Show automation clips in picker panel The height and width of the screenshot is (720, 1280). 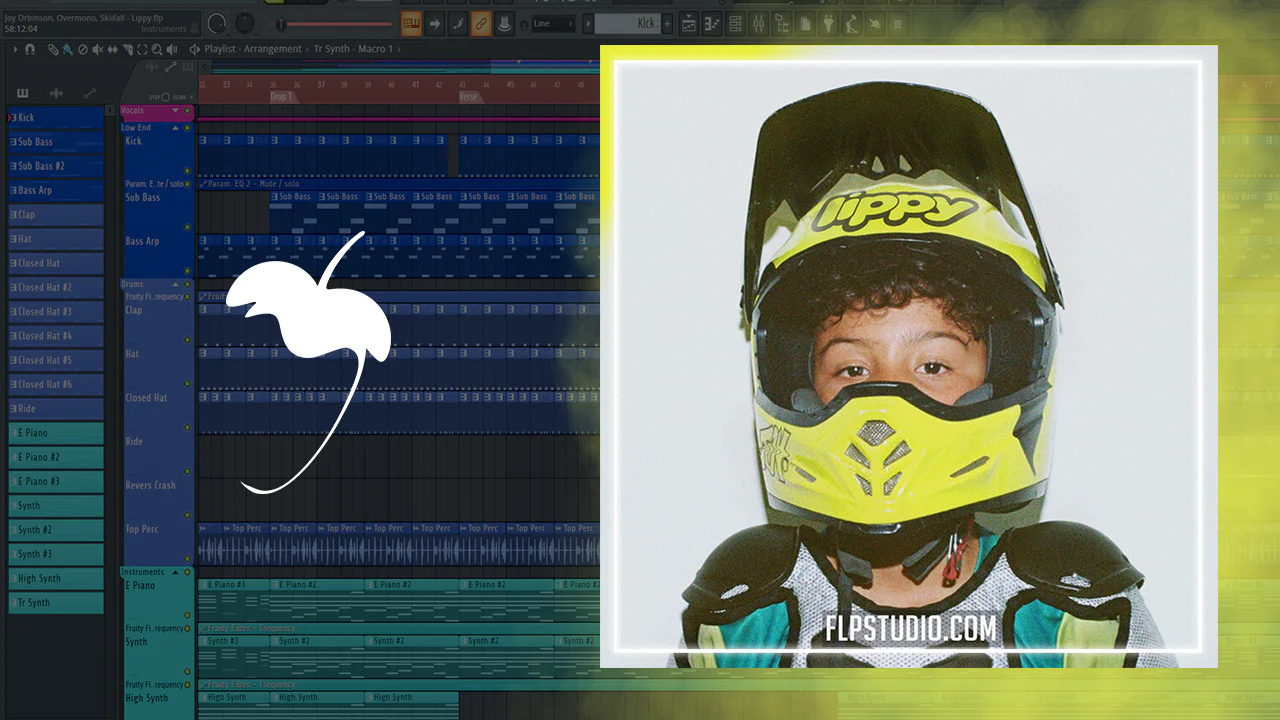tap(89, 93)
